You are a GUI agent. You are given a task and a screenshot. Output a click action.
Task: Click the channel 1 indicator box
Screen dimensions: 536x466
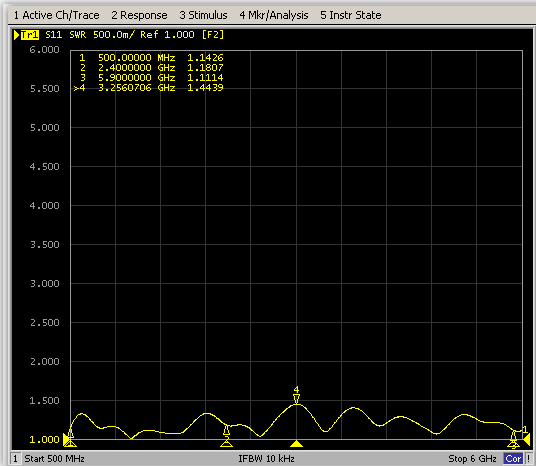click(x=15, y=458)
